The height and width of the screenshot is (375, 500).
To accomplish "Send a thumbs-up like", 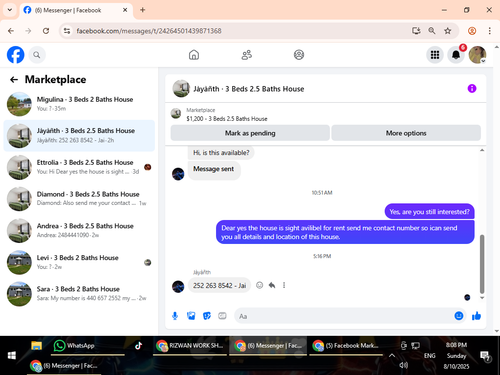I will (476, 316).
